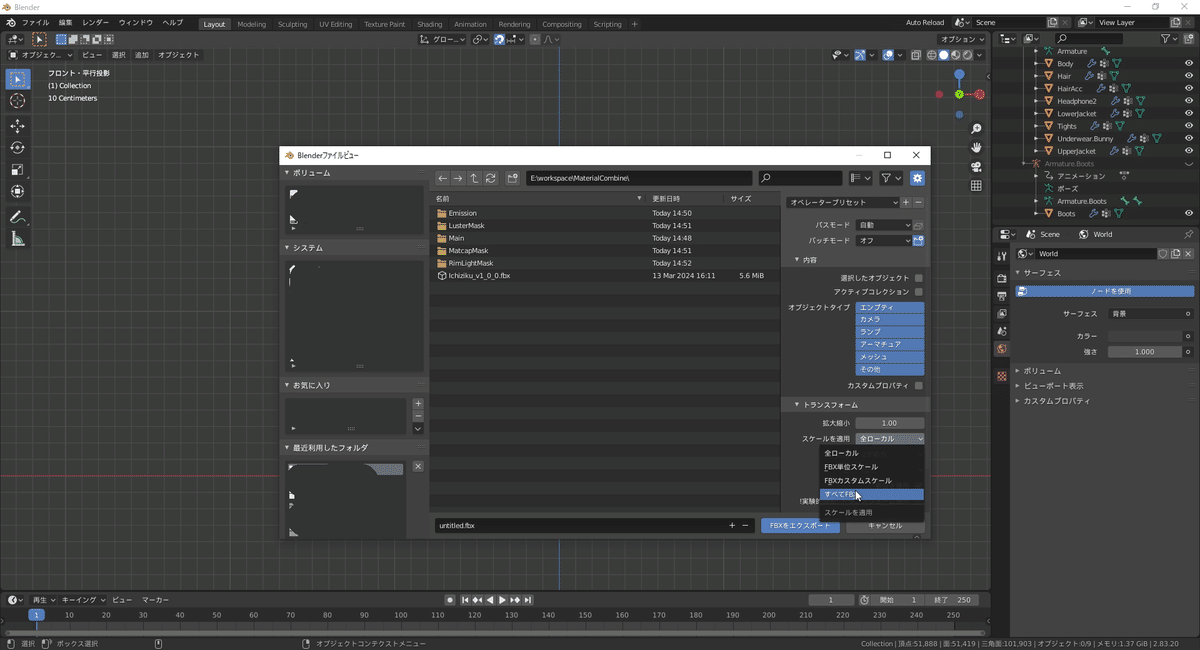Image resolution: width=1200 pixels, height=650 pixels.
Task: Select the Move tool in viewport toolbar
Action: click(17, 125)
